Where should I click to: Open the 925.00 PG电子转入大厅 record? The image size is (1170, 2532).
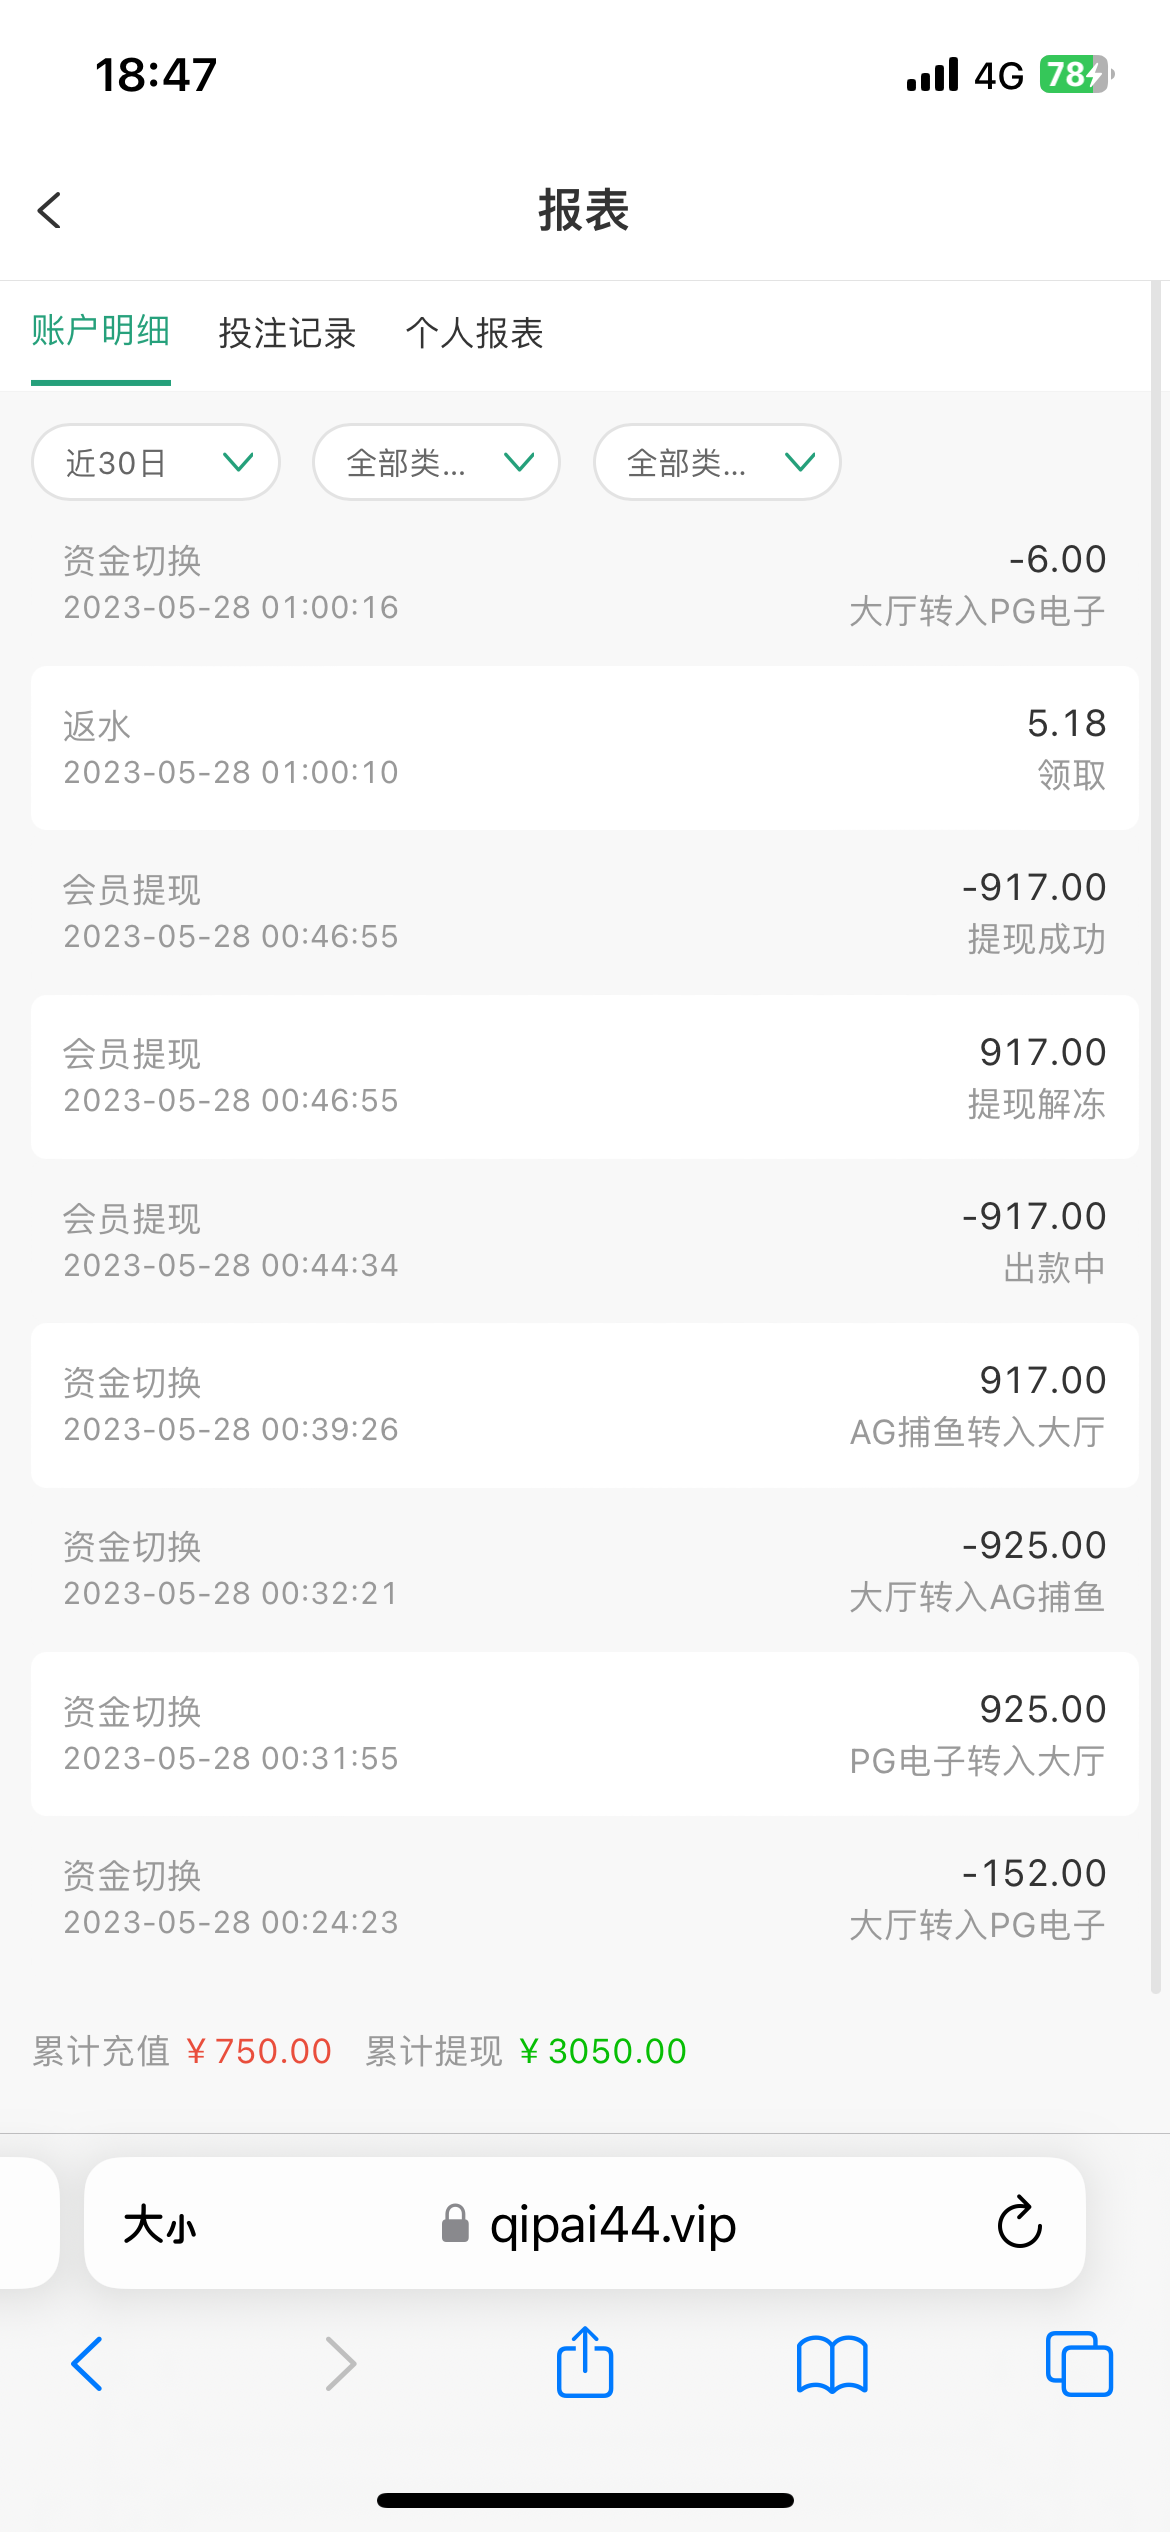click(x=585, y=1734)
